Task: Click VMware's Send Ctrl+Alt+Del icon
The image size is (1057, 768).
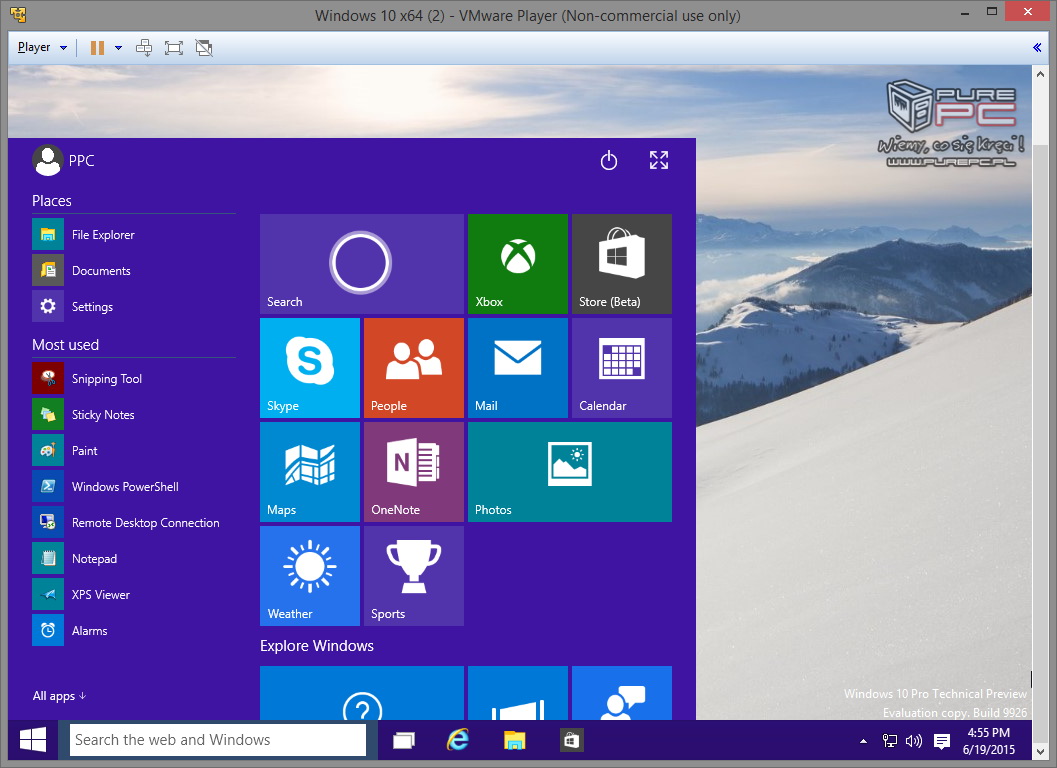Action: coord(144,47)
